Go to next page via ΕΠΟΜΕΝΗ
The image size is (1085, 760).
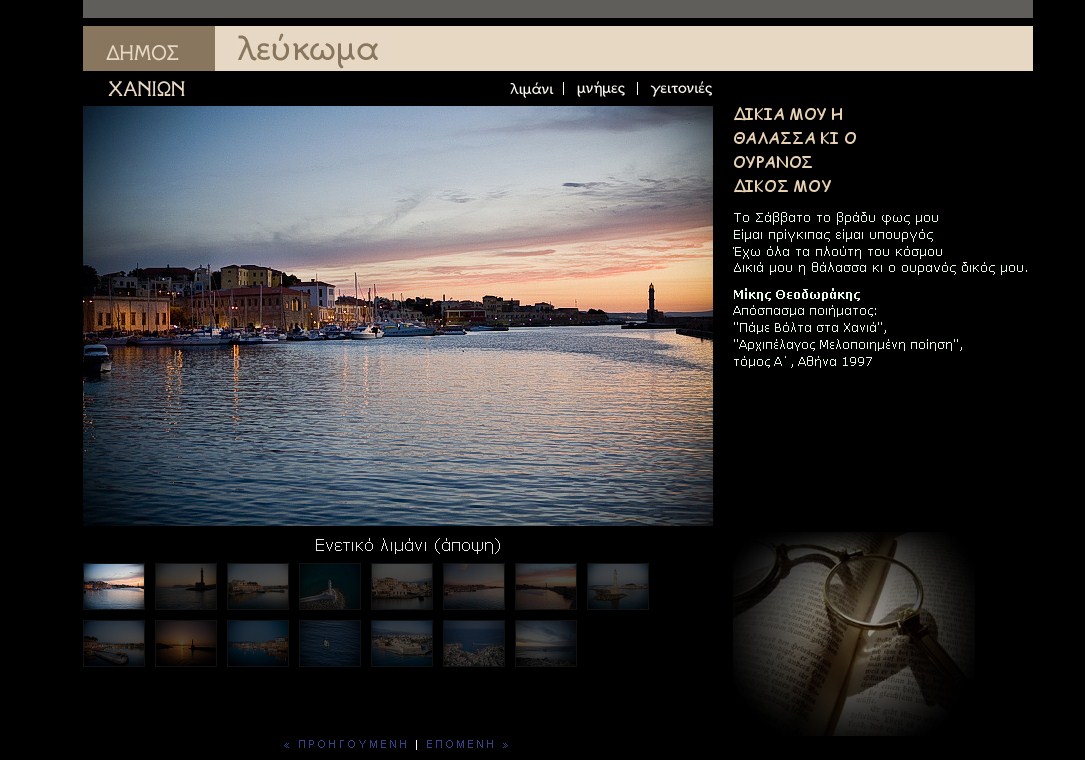467,744
